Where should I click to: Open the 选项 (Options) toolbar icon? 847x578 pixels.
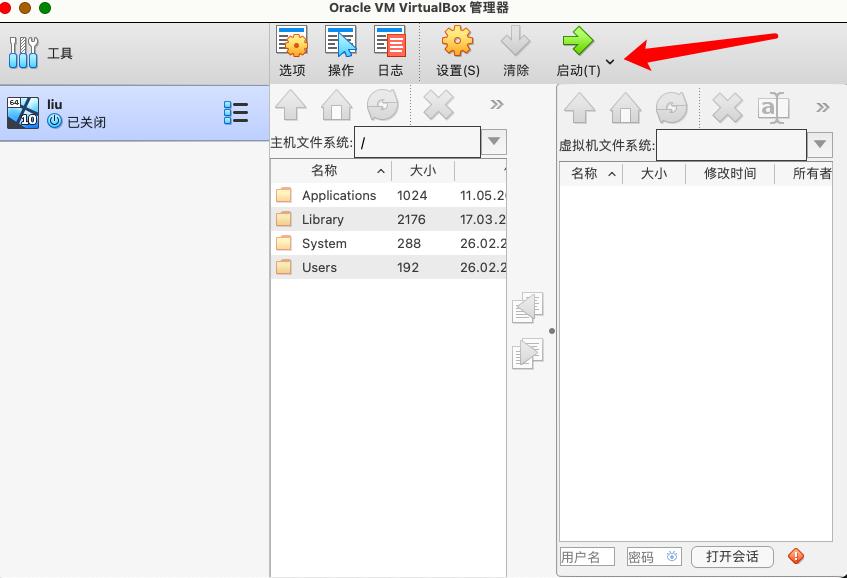pos(292,42)
